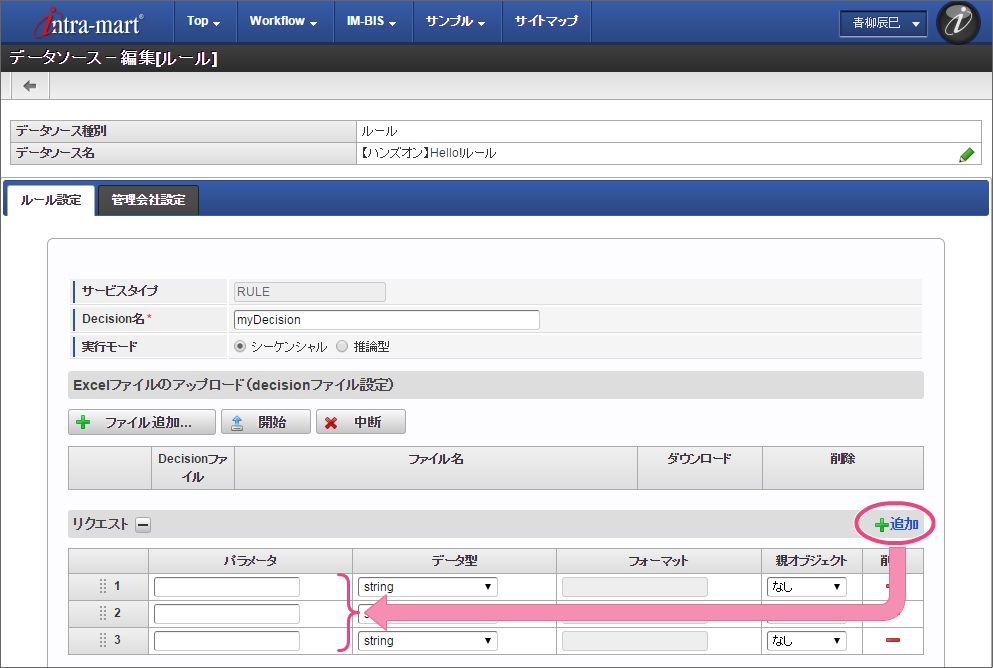
Task: Click the parameter input field in row 2
Action: [x=227, y=614]
